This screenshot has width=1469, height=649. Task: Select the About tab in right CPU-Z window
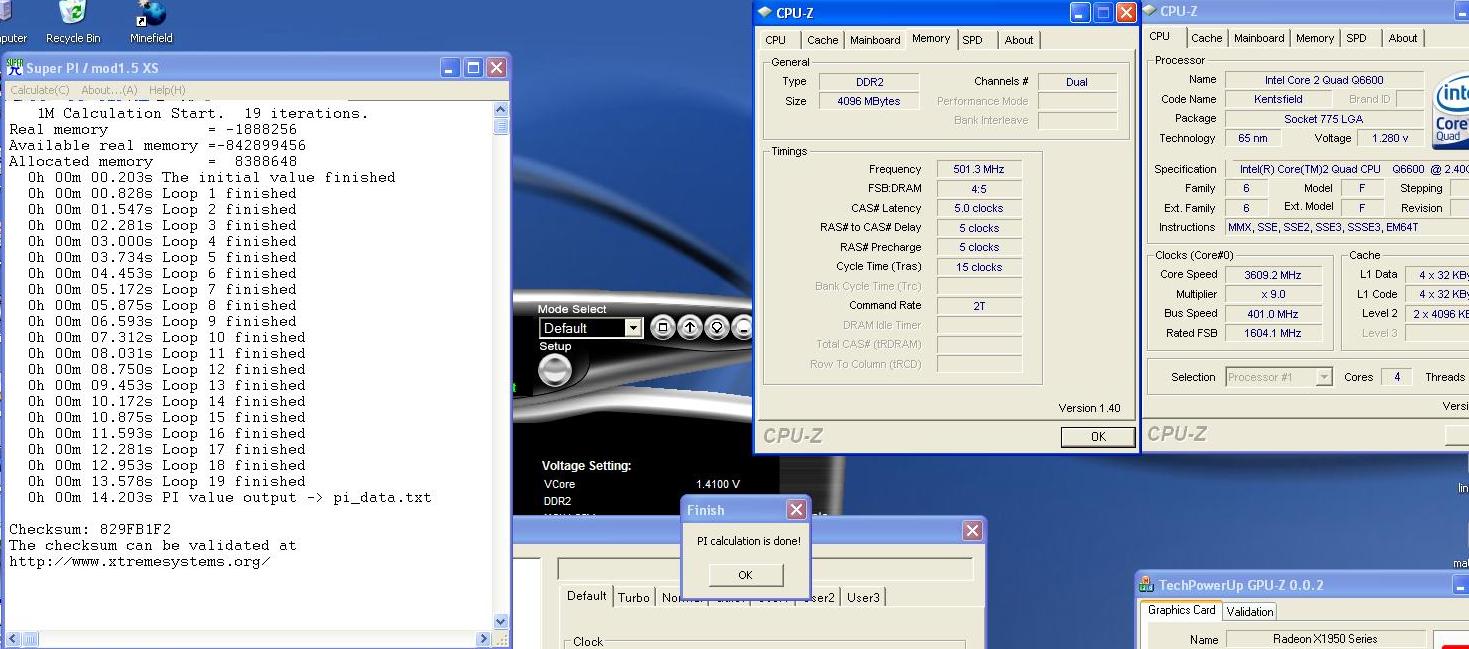pos(1402,38)
